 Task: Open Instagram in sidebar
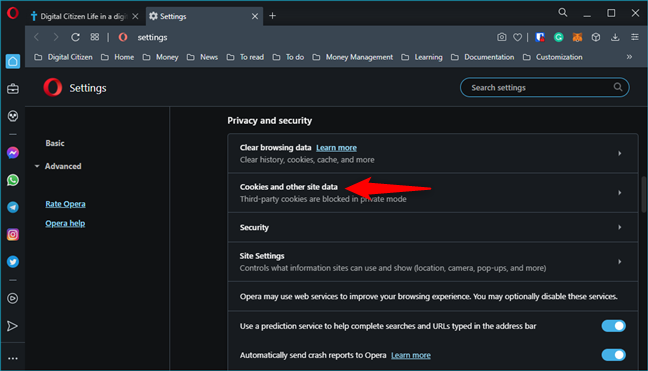pyautogui.click(x=13, y=235)
